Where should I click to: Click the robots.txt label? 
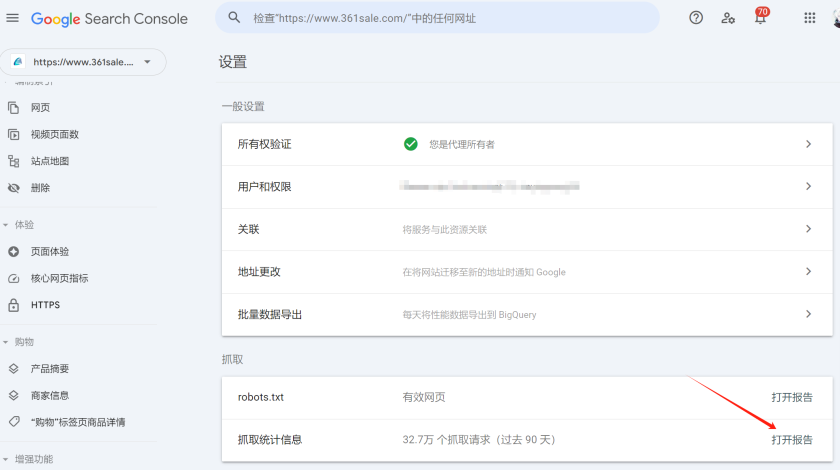pyautogui.click(x=261, y=397)
